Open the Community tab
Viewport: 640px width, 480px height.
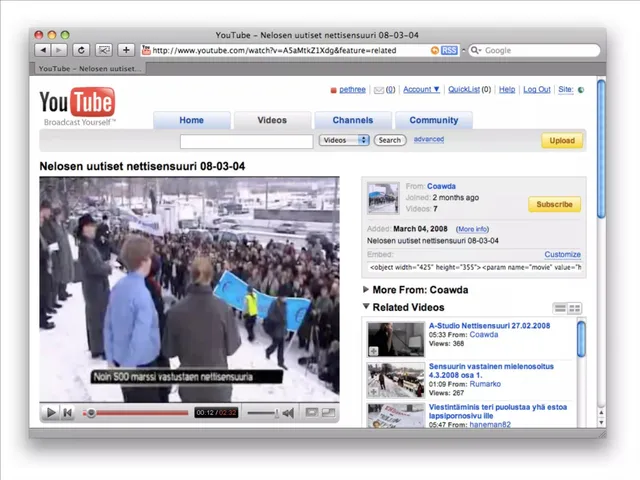pyautogui.click(x=434, y=120)
